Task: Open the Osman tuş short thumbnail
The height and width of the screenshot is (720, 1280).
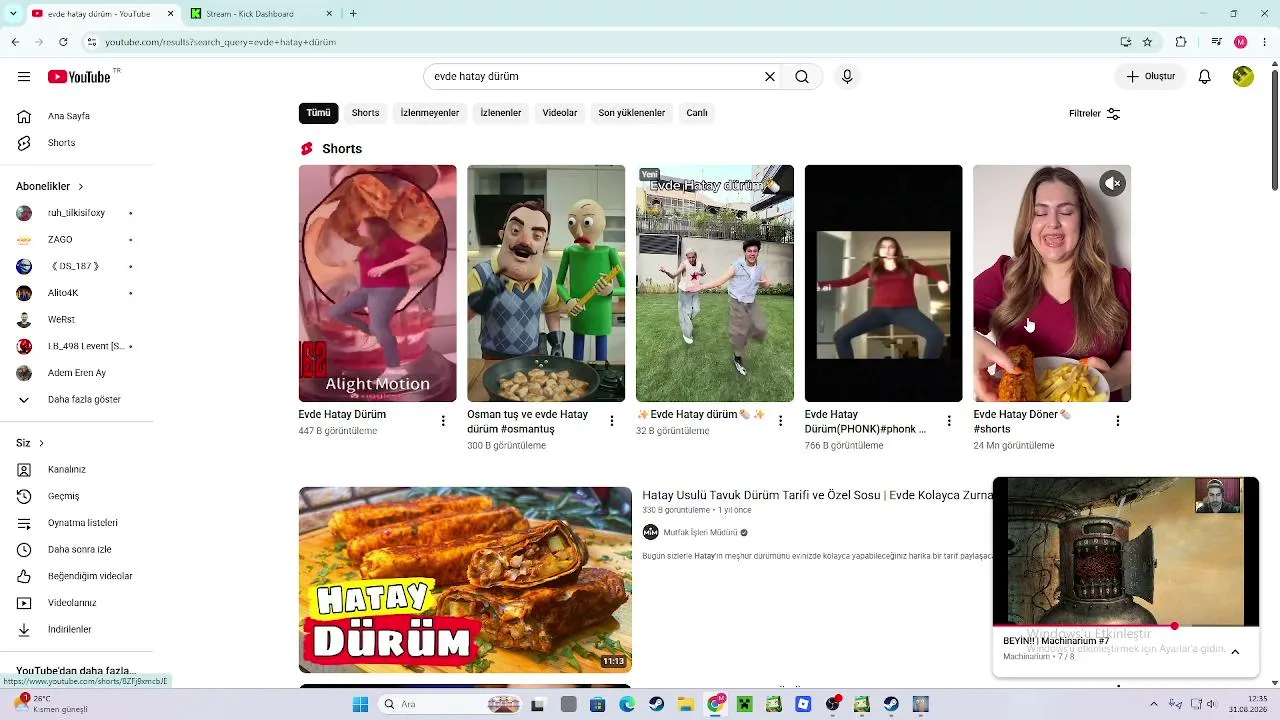Action: pos(546,283)
